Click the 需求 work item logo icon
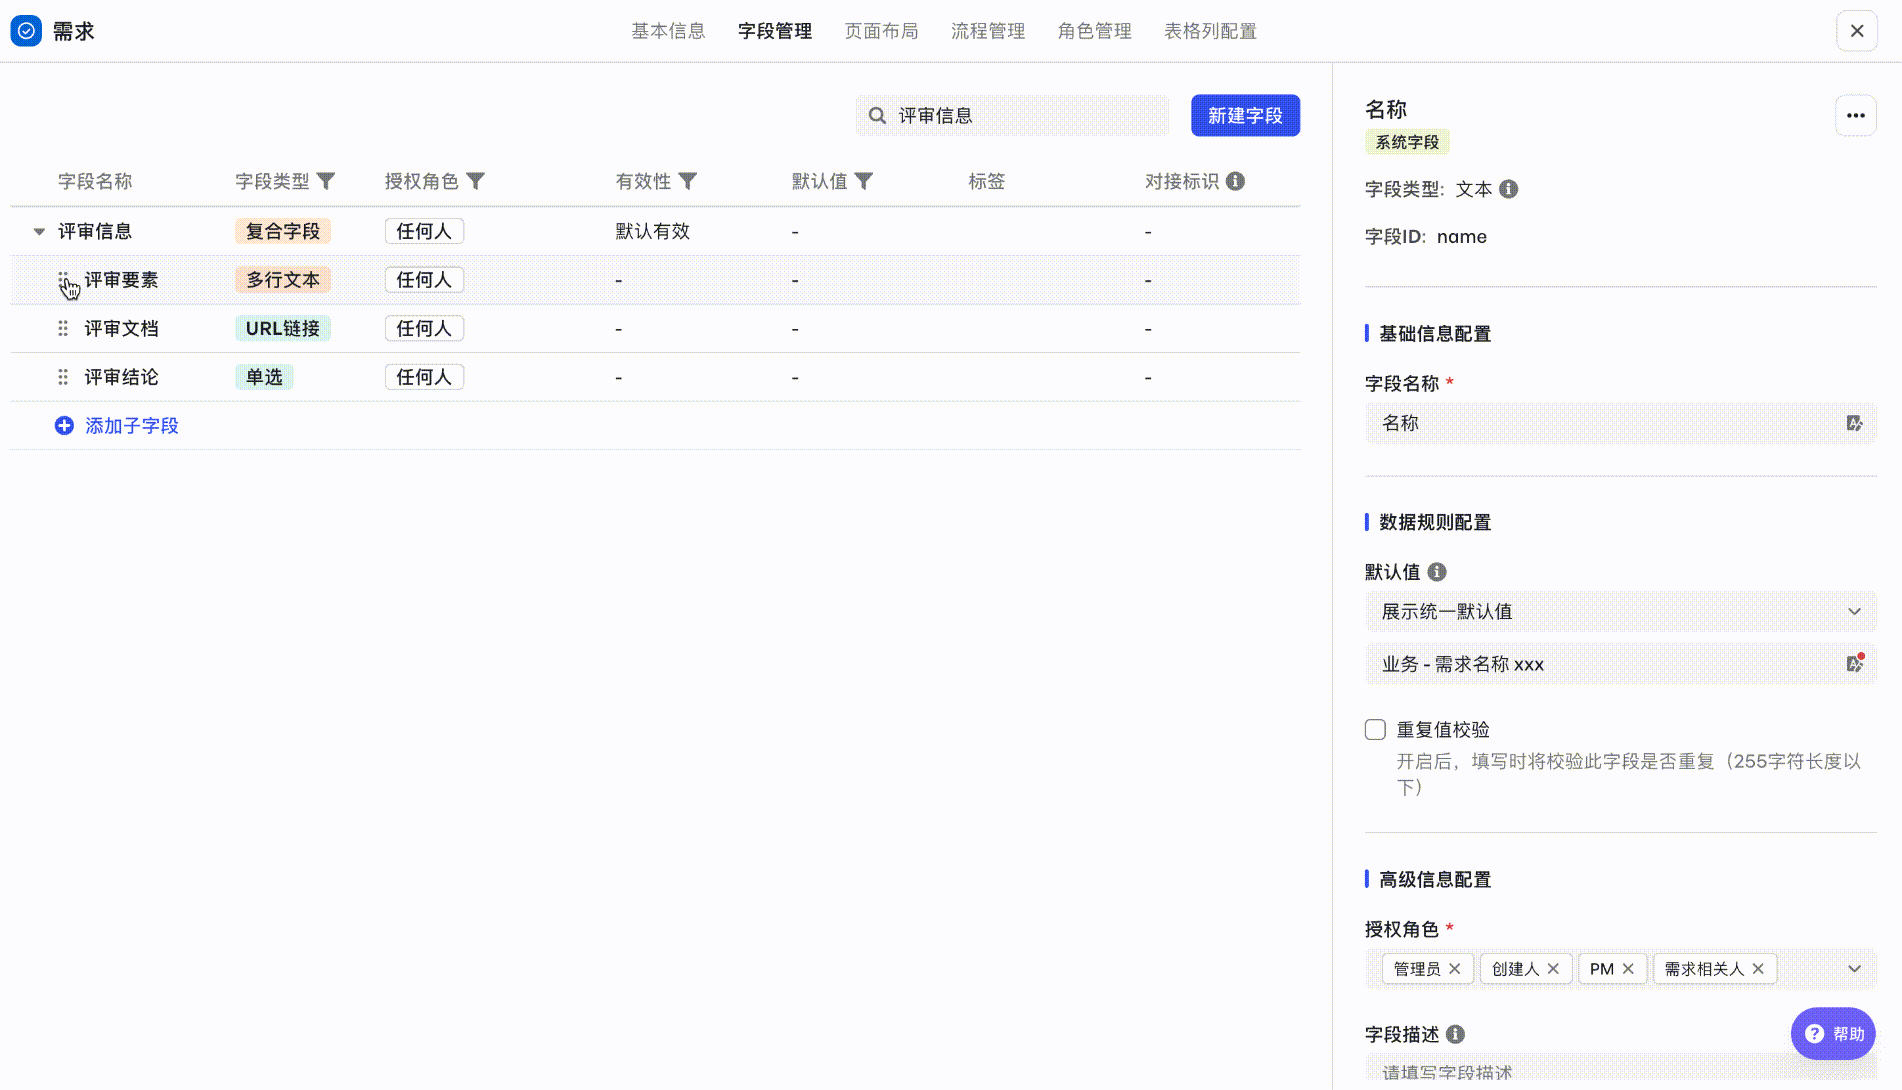Screen dimensions: 1902x1090 point(26,31)
